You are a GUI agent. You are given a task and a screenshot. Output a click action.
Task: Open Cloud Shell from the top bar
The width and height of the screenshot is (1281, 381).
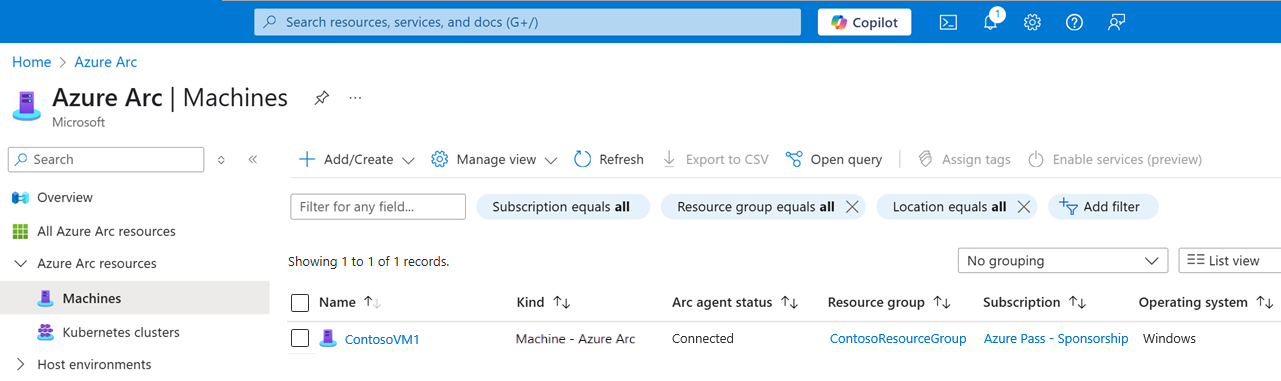tap(949, 22)
